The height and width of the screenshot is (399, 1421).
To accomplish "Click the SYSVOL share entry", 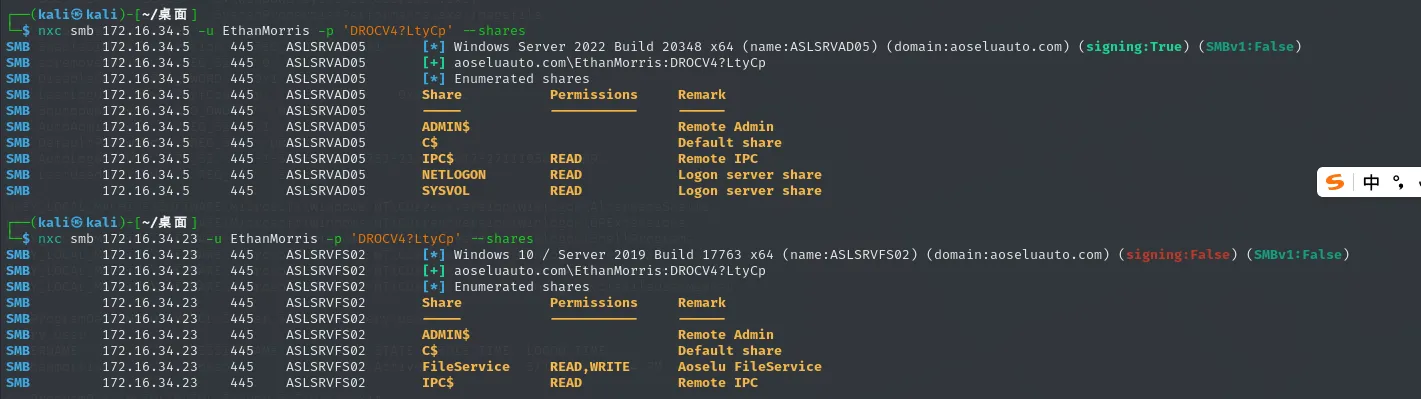I will [446, 191].
